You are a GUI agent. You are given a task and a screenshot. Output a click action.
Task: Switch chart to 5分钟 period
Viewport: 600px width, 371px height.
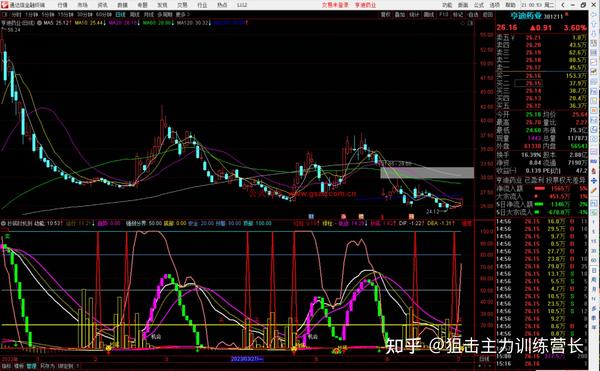pyautogui.click(x=48, y=15)
